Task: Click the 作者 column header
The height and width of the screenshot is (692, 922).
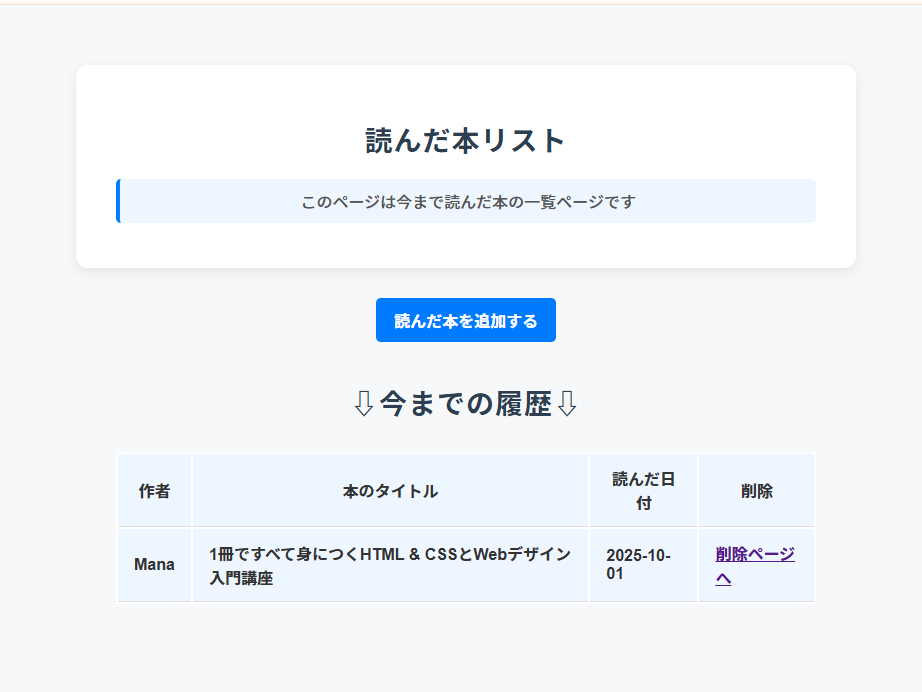Action: (154, 491)
